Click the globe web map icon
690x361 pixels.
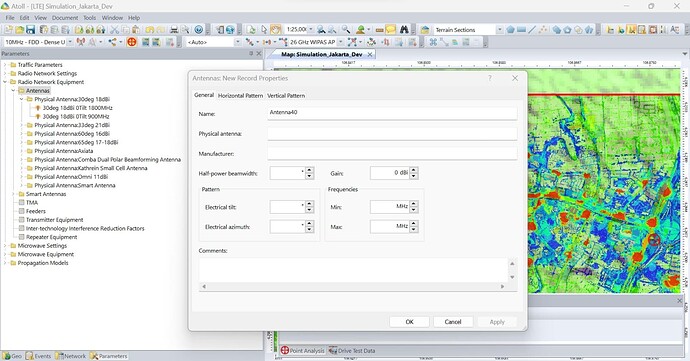click(x=230, y=29)
